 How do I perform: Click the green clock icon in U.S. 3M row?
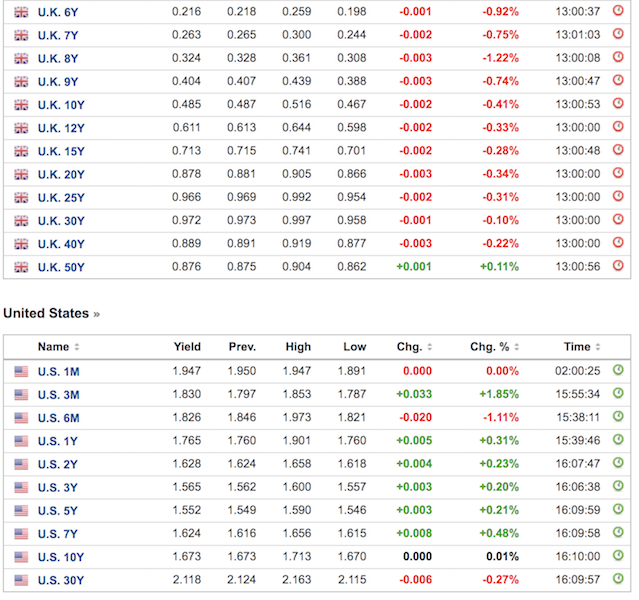tap(618, 393)
